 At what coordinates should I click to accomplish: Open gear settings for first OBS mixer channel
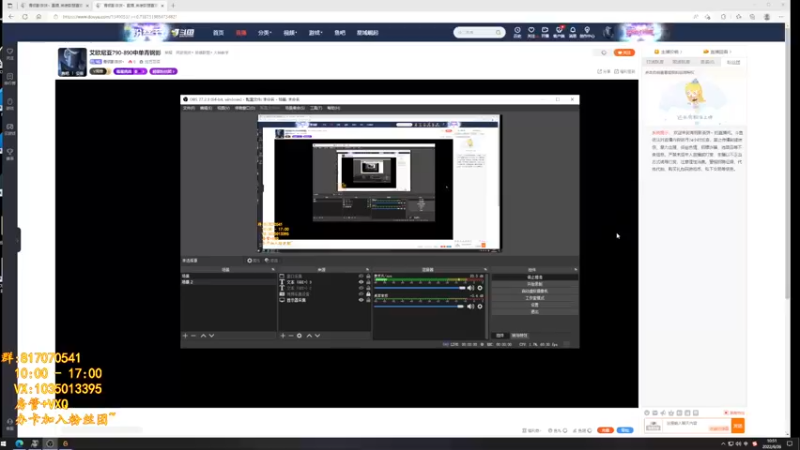click(480, 288)
